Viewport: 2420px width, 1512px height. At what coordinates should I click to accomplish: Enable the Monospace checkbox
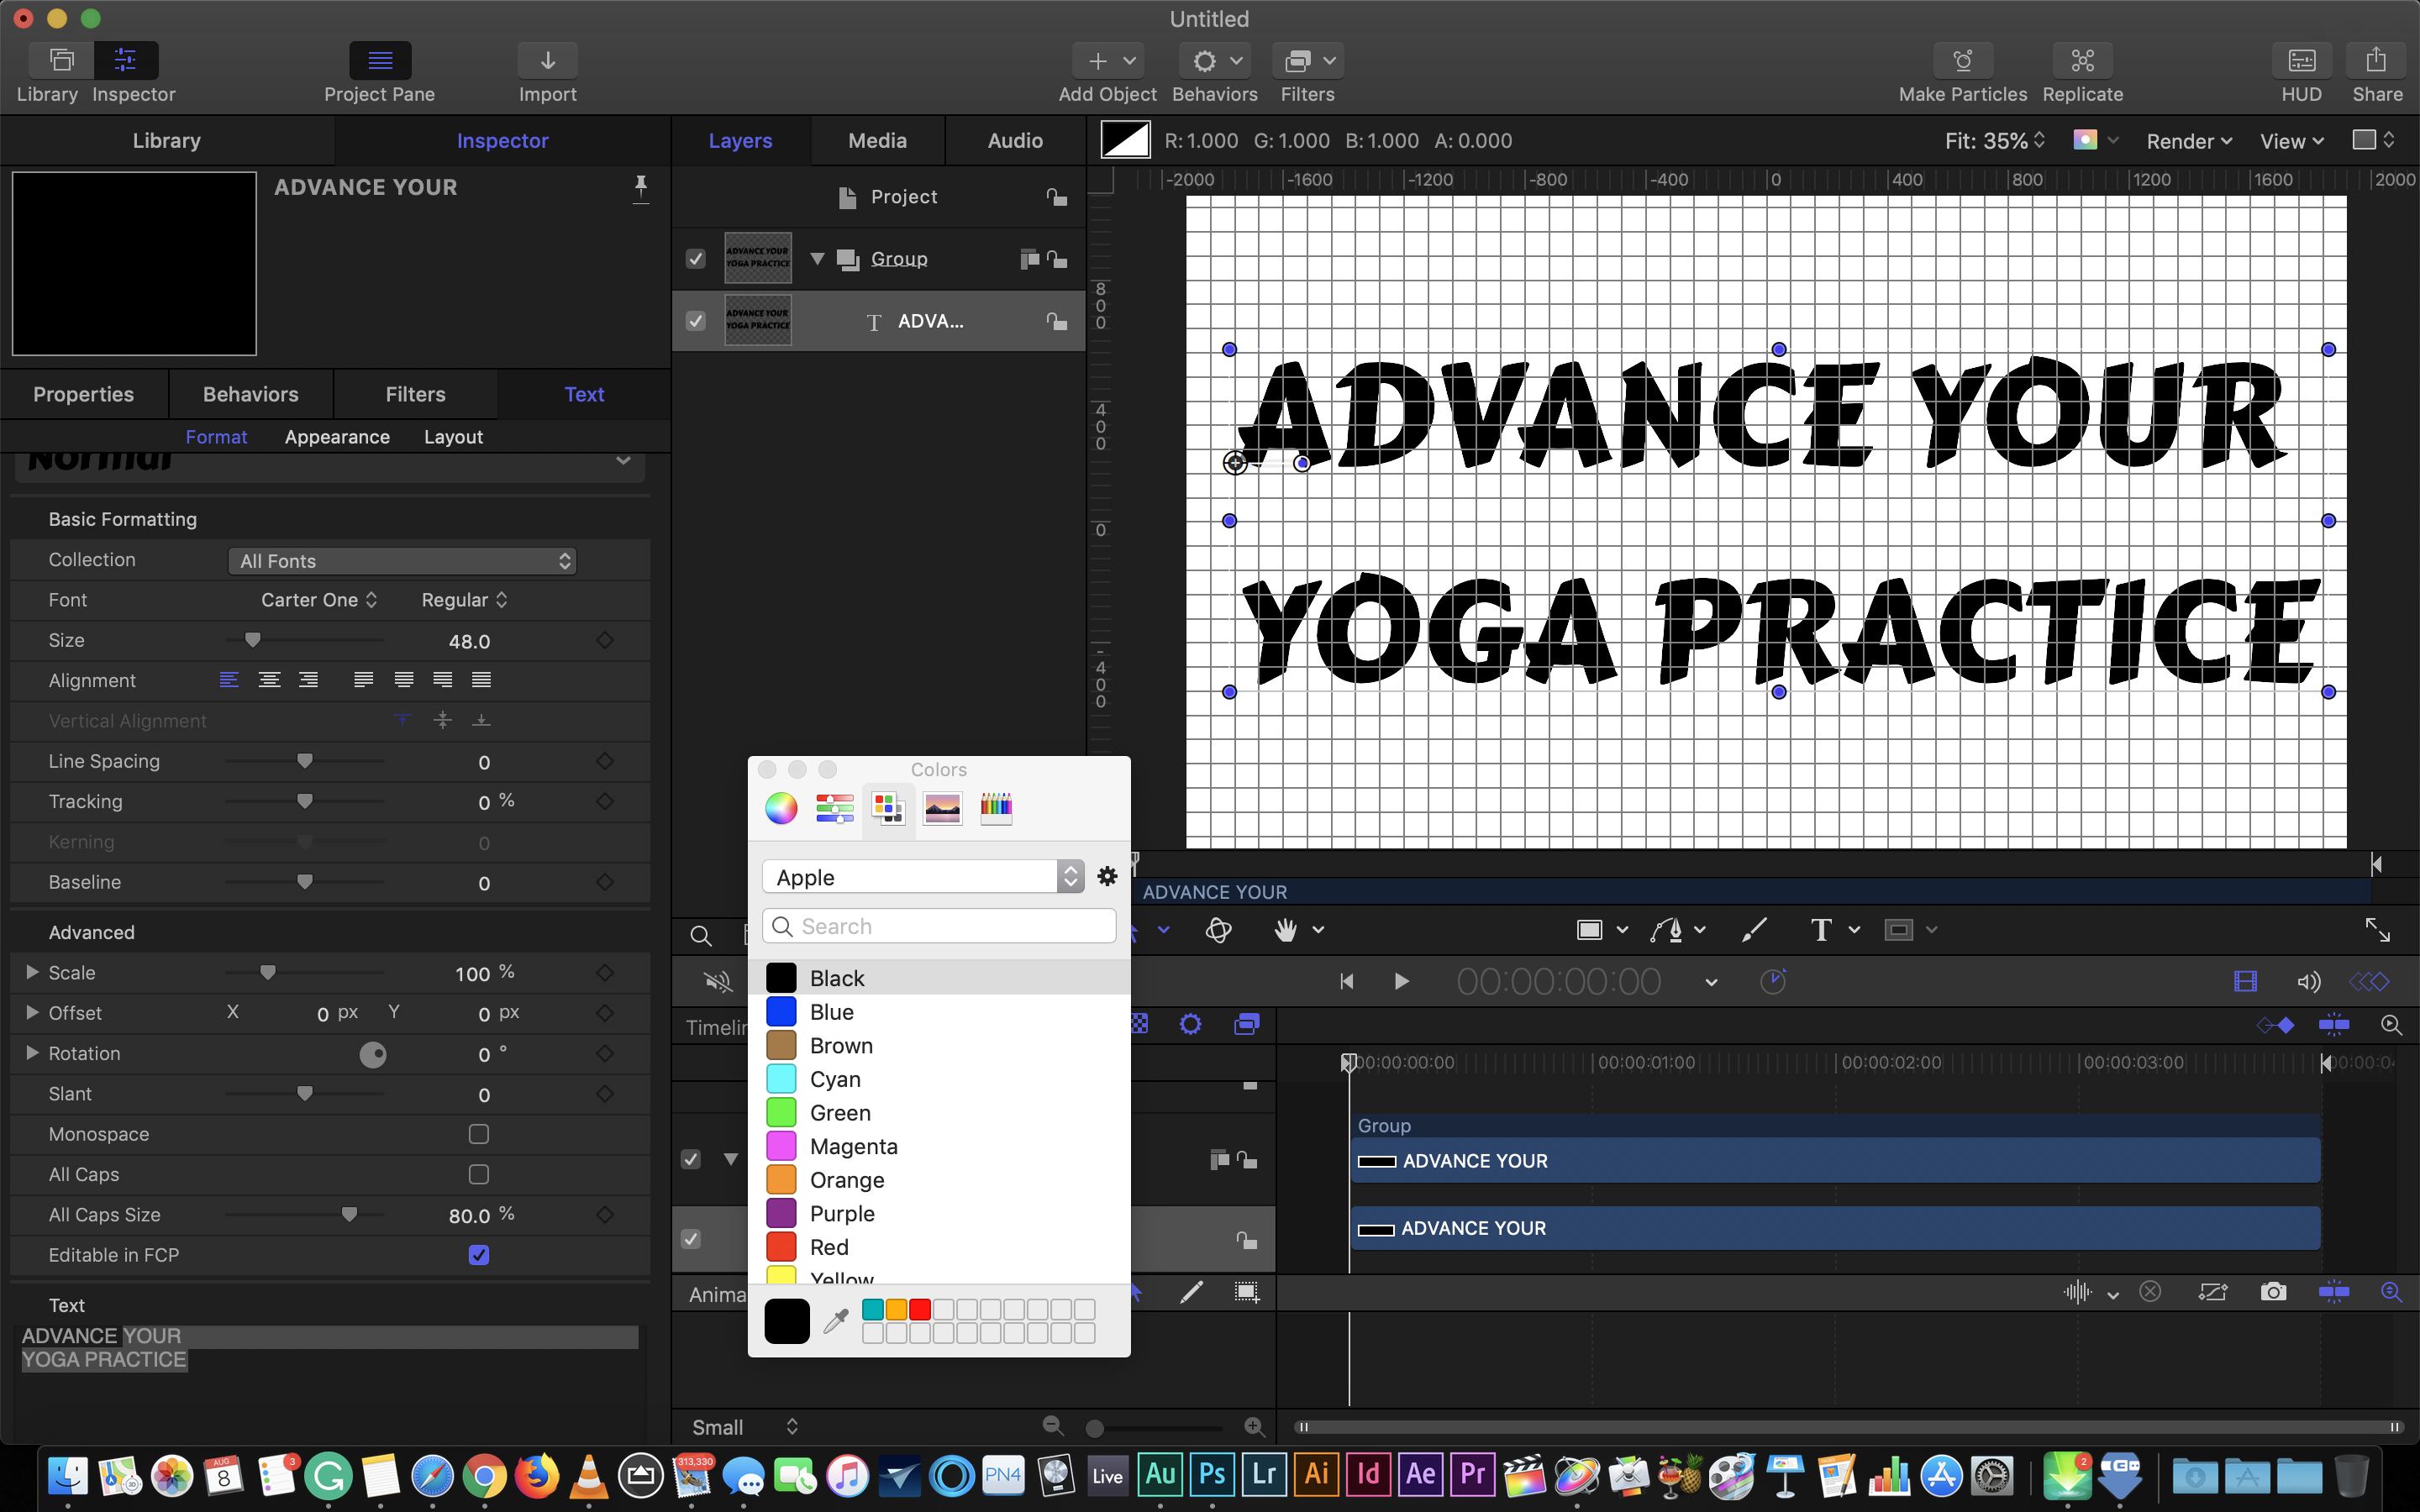pyautogui.click(x=479, y=1134)
